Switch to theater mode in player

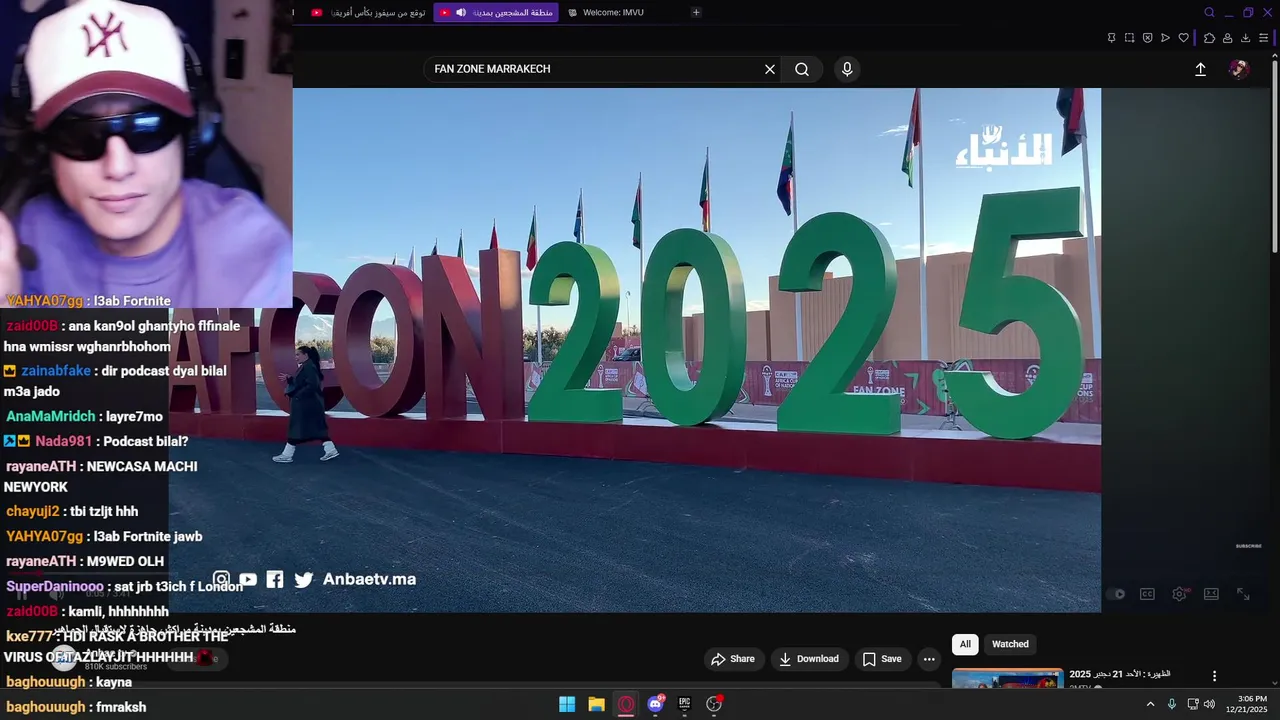click(1211, 594)
